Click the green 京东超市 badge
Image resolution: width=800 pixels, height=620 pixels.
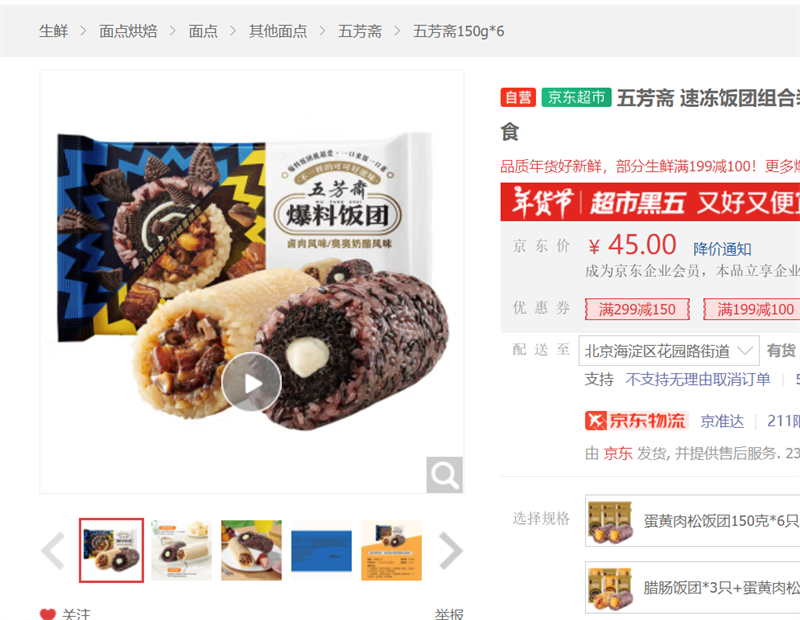point(577,97)
